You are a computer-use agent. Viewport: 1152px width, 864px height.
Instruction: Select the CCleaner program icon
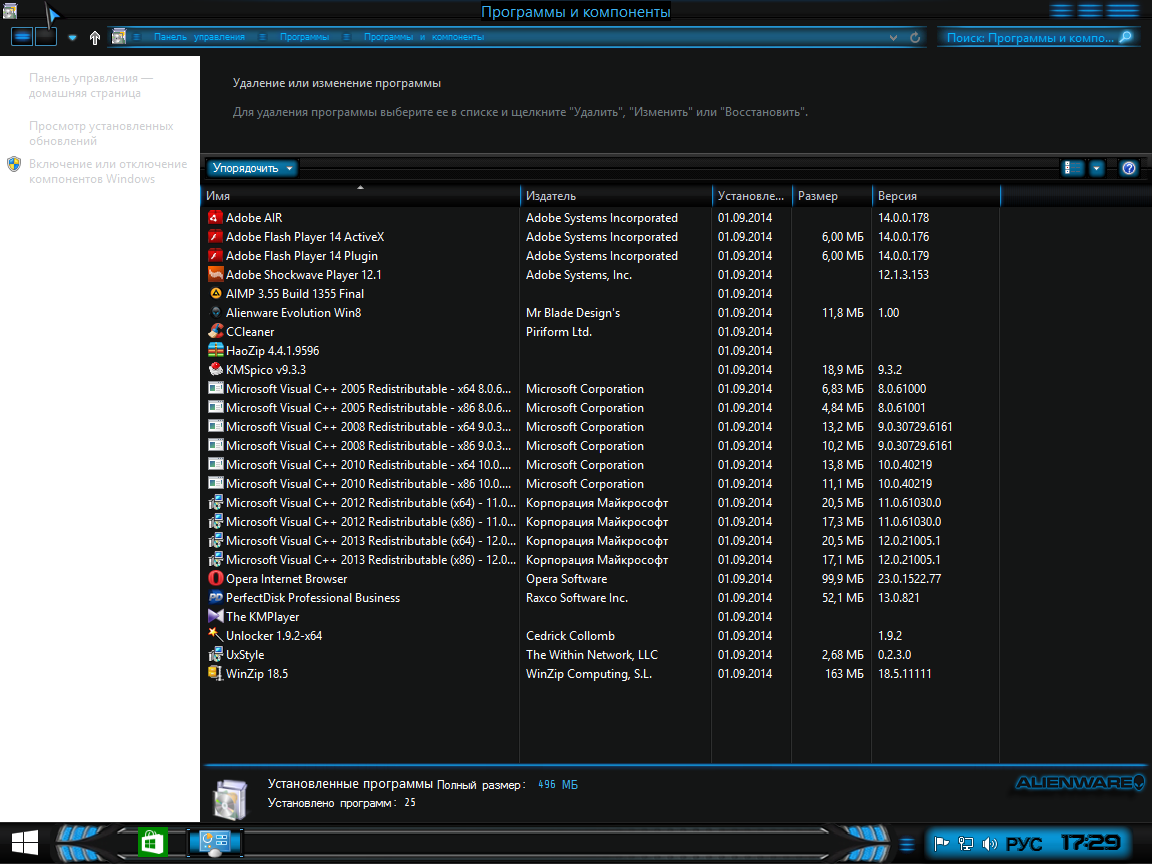point(215,331)
